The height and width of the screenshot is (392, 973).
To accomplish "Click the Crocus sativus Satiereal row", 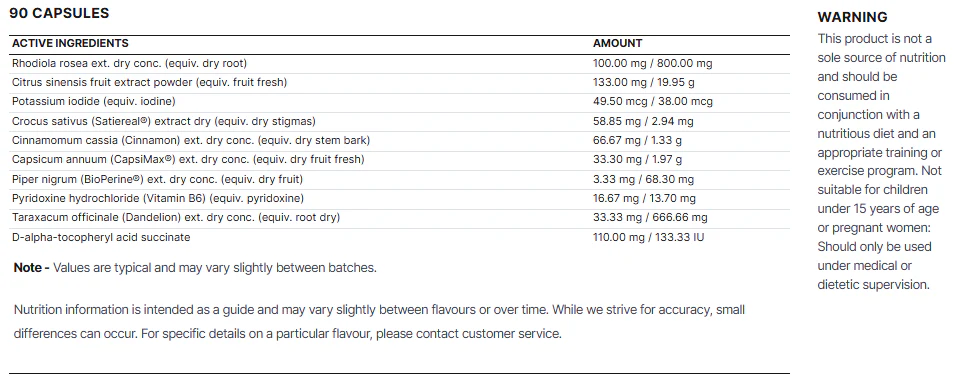I will click(x=400, y=122).
